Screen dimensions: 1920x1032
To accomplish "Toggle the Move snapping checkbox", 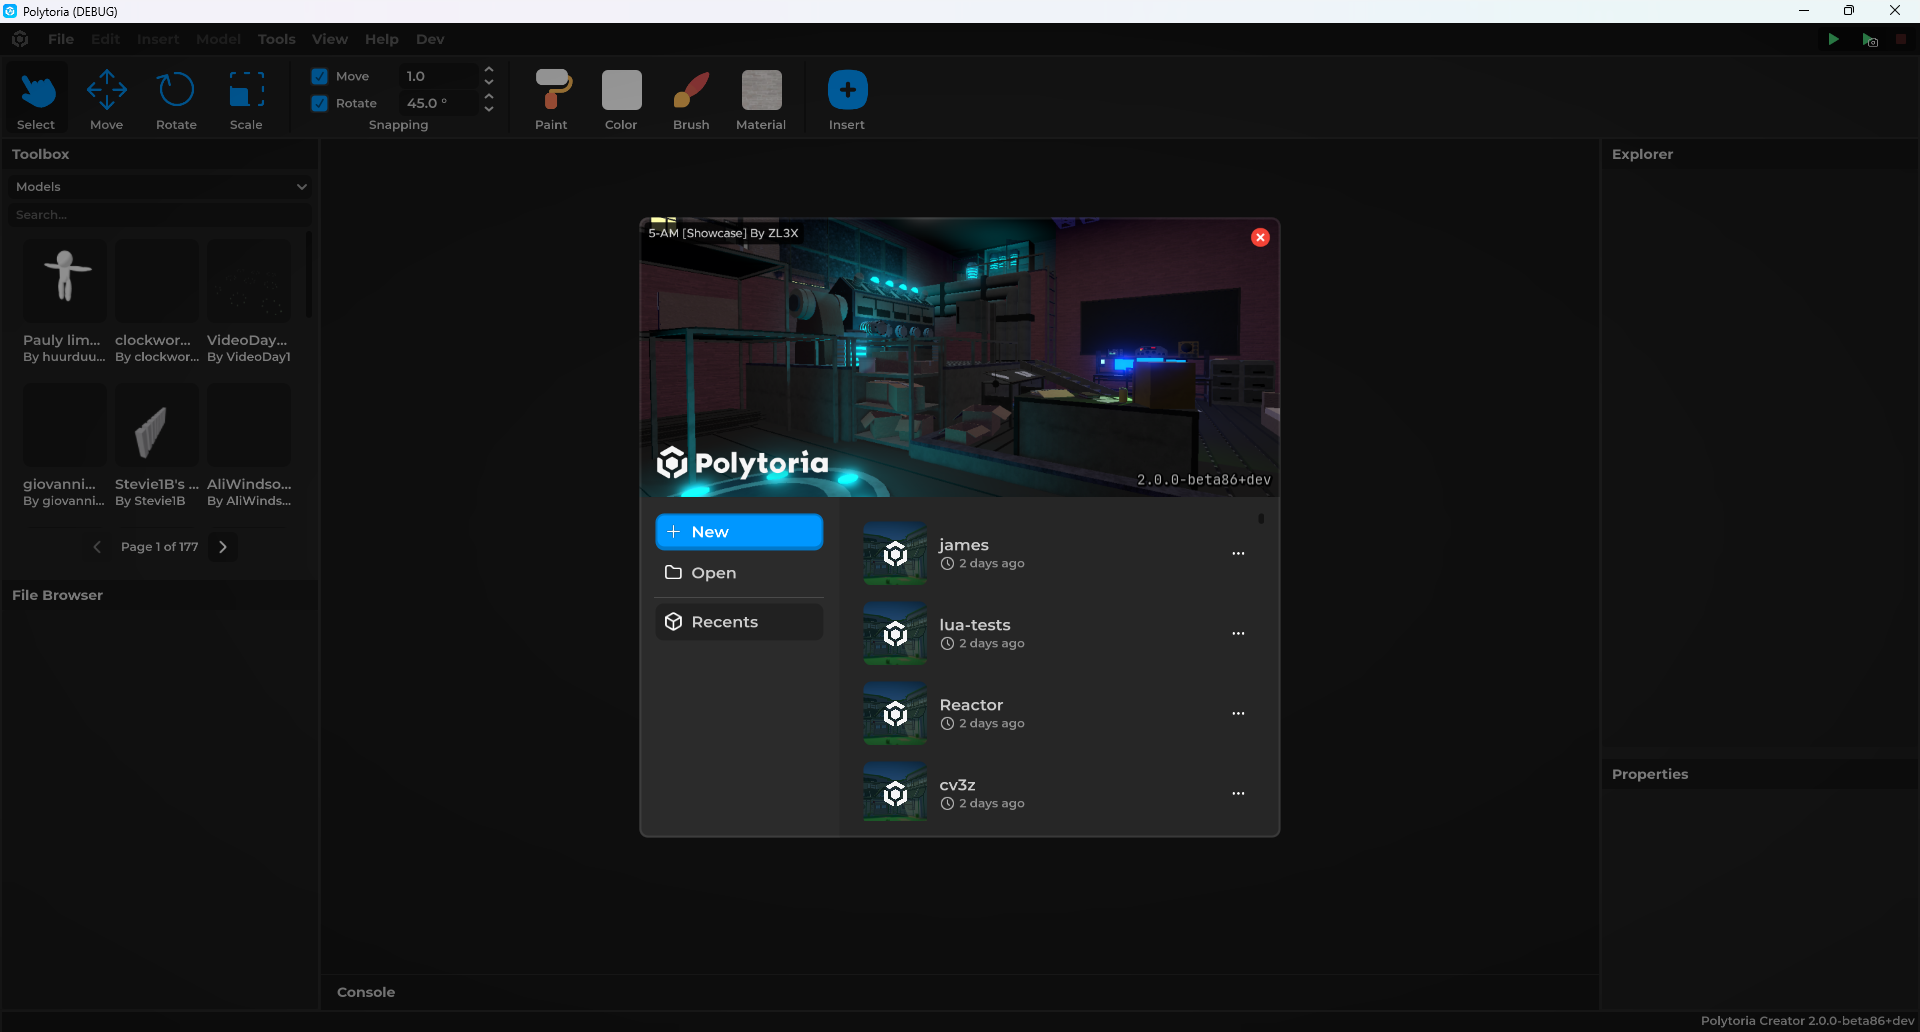I will [320, 76].
